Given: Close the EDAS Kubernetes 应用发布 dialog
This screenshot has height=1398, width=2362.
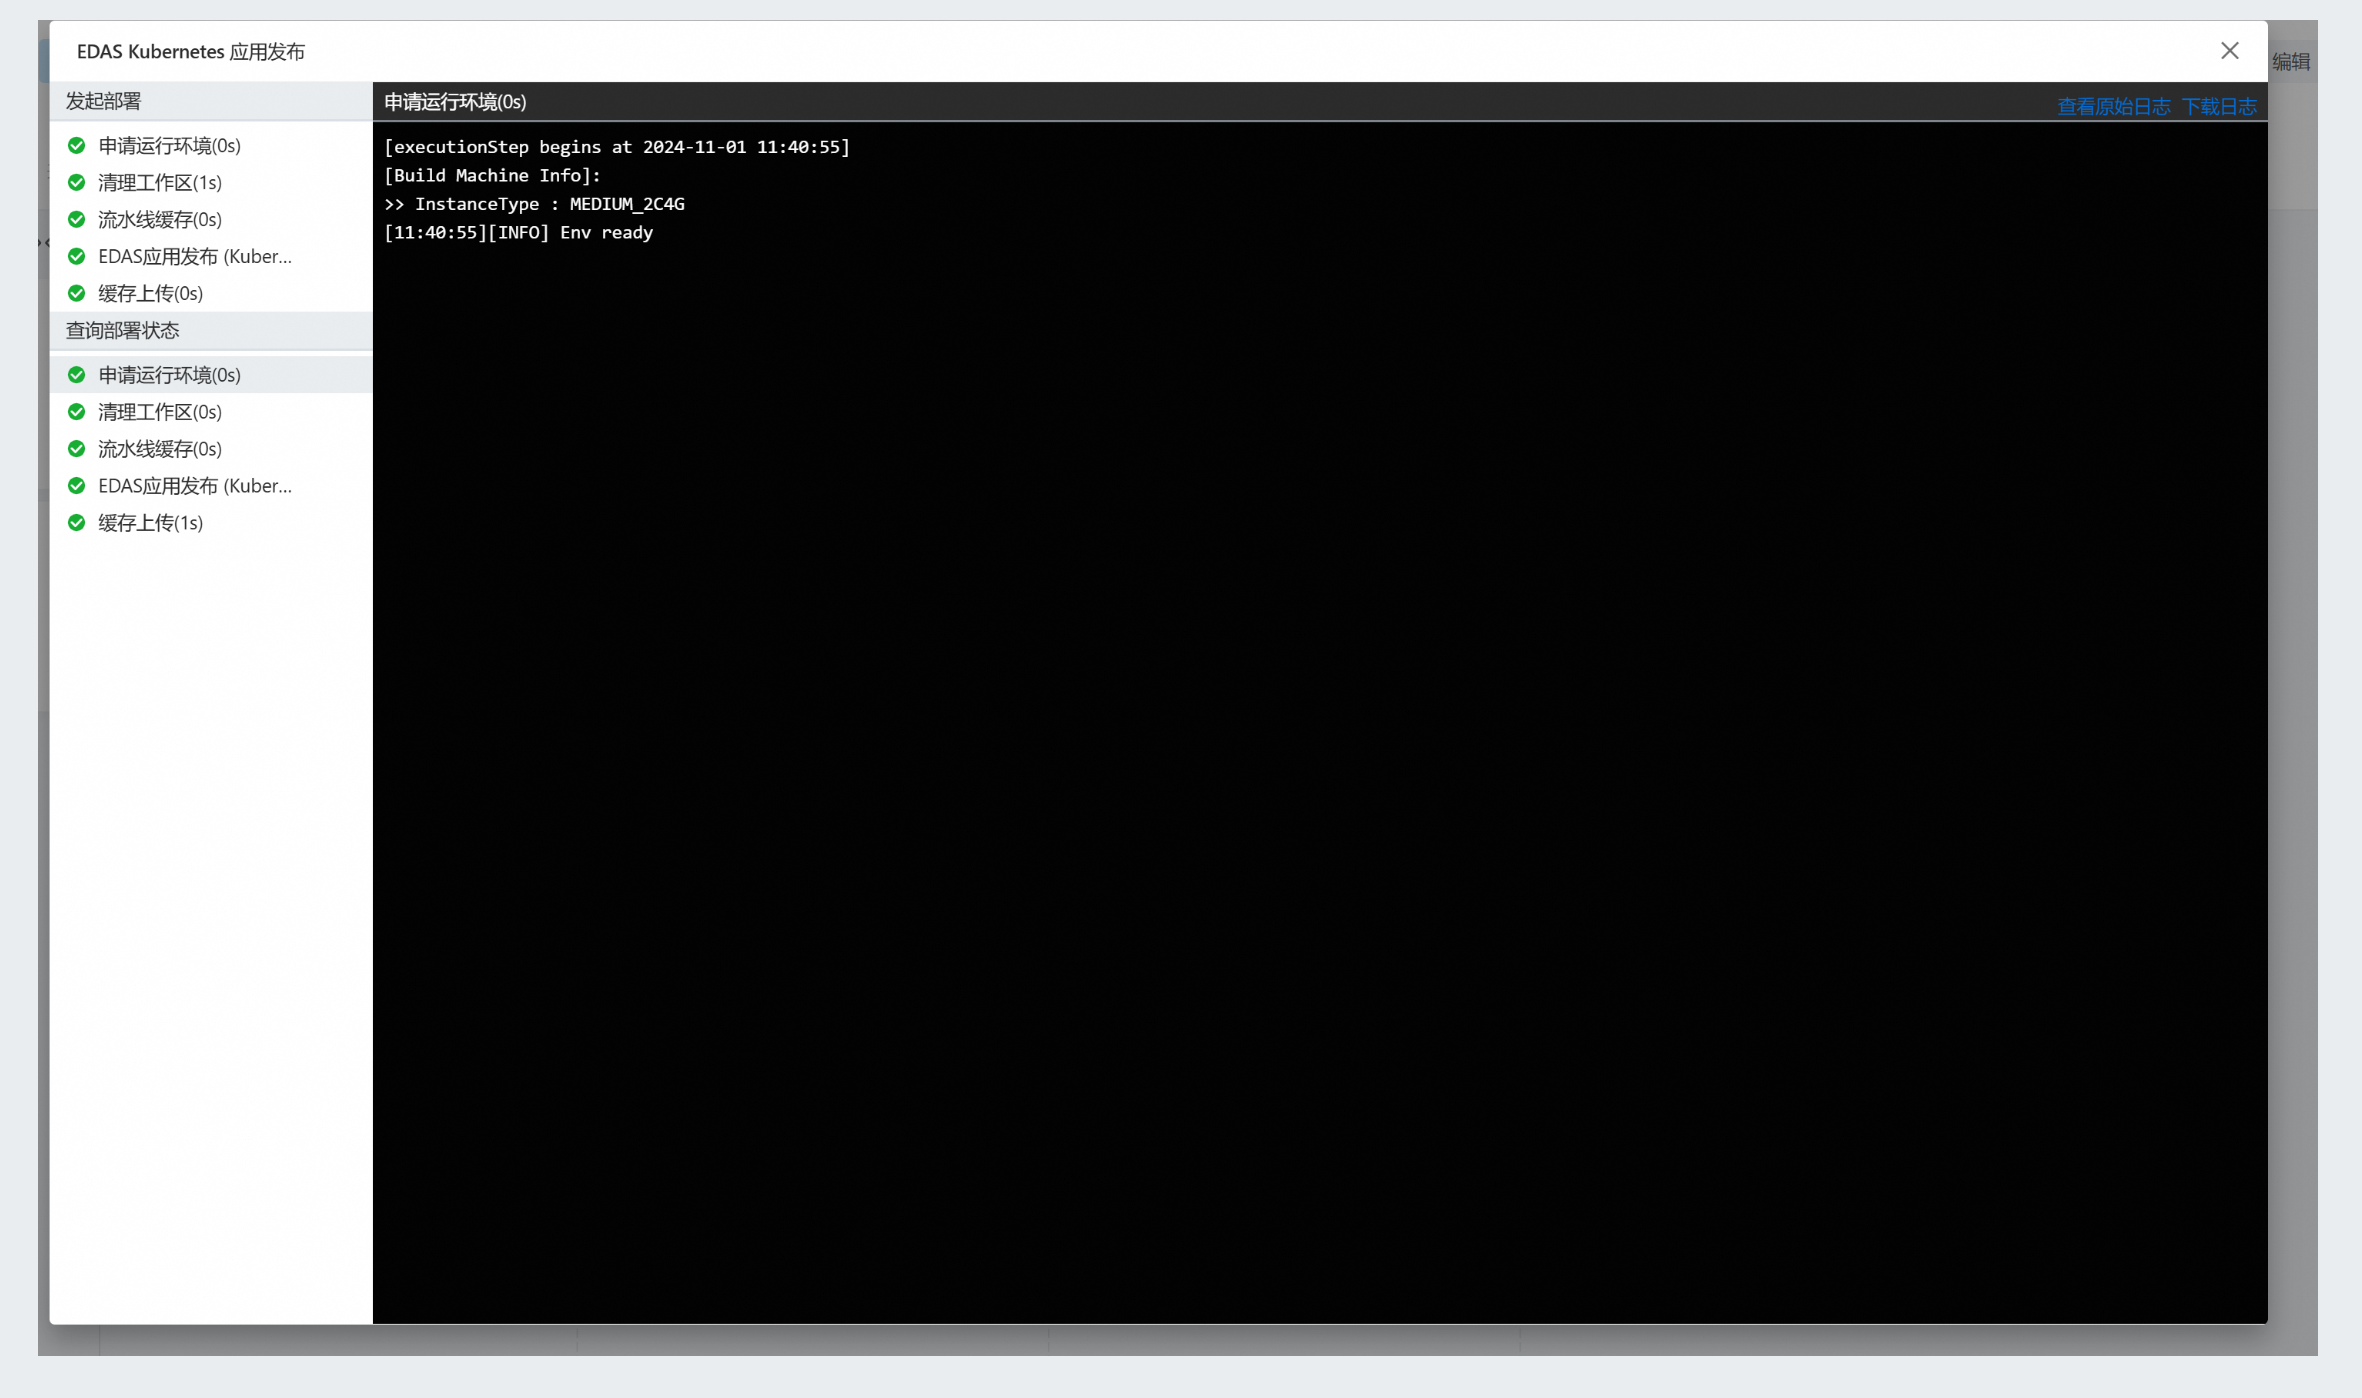Looking at the screenshot, I should [2230, 51].
